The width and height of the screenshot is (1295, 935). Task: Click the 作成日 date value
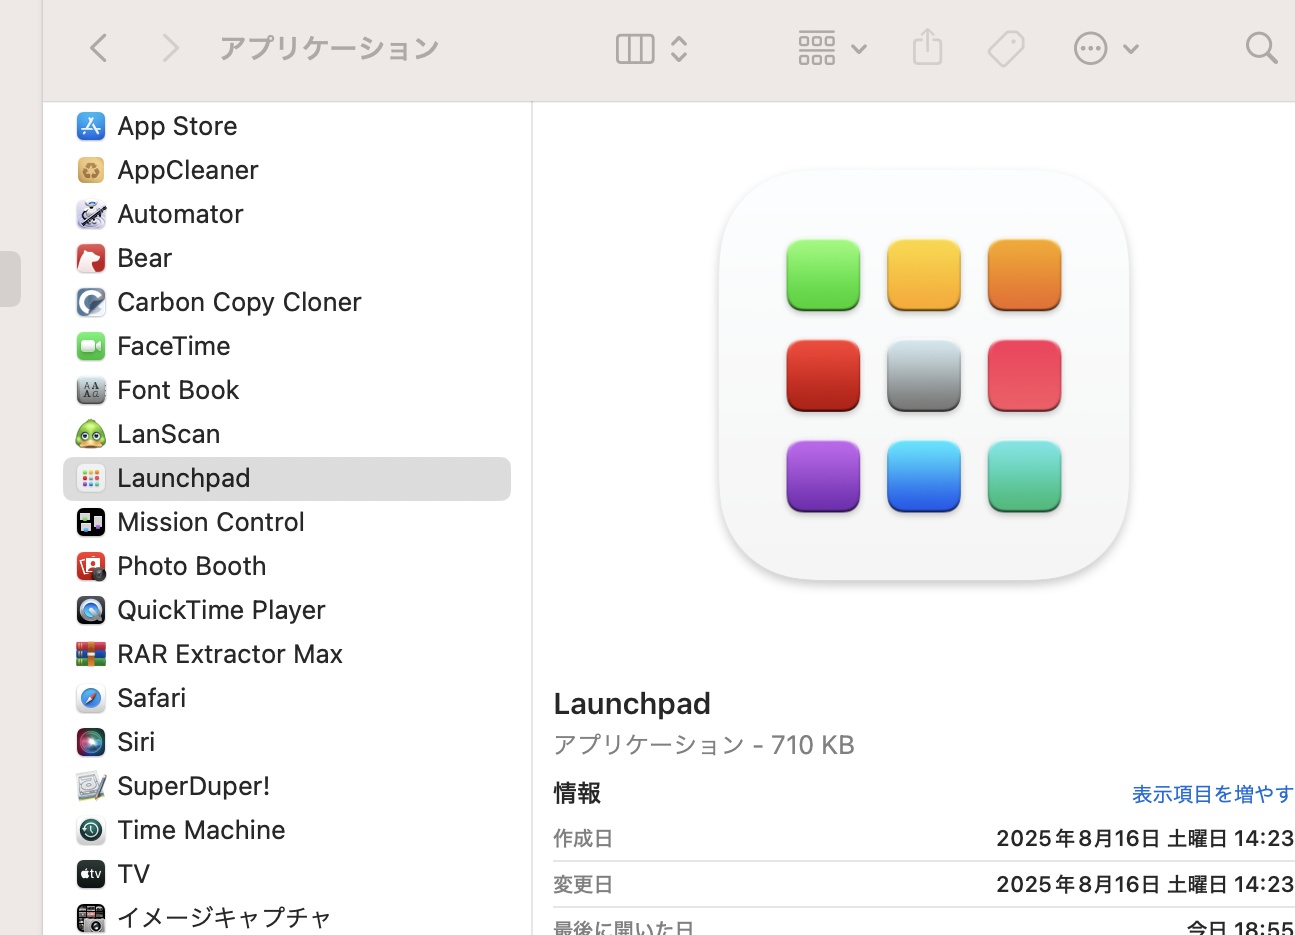(x=1145, y=838)
